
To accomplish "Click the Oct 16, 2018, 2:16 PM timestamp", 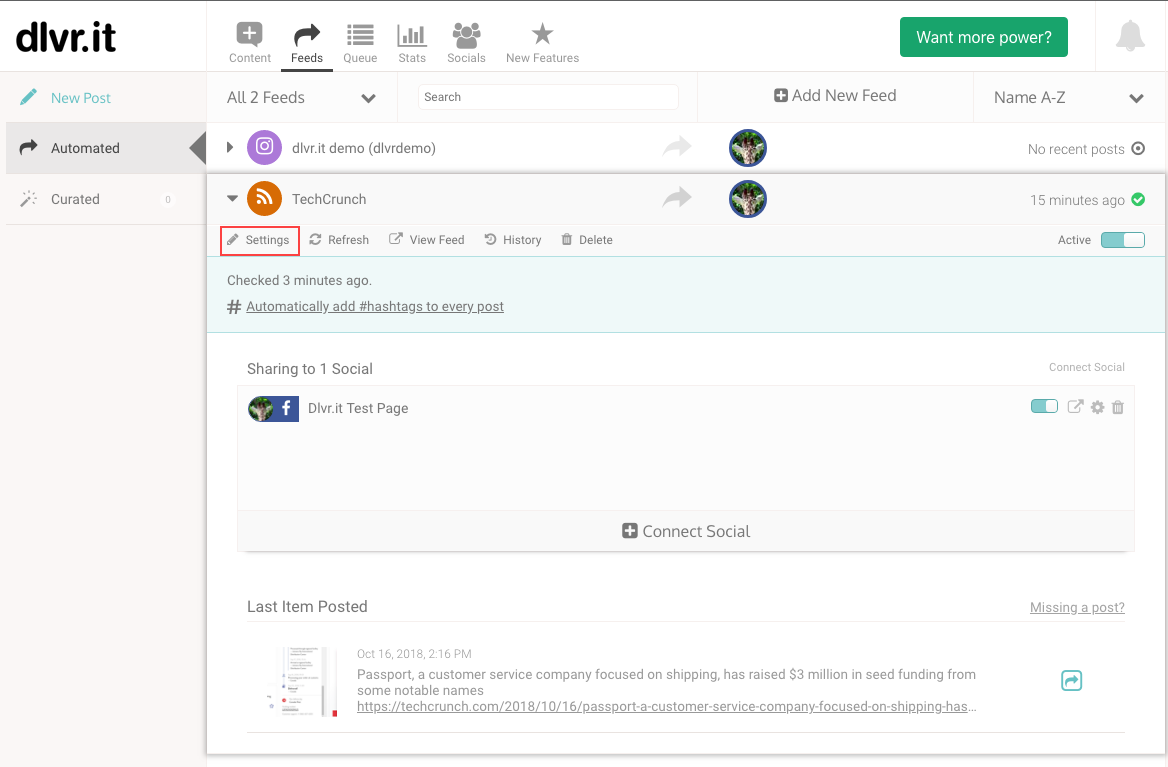I will coord(414,654).
